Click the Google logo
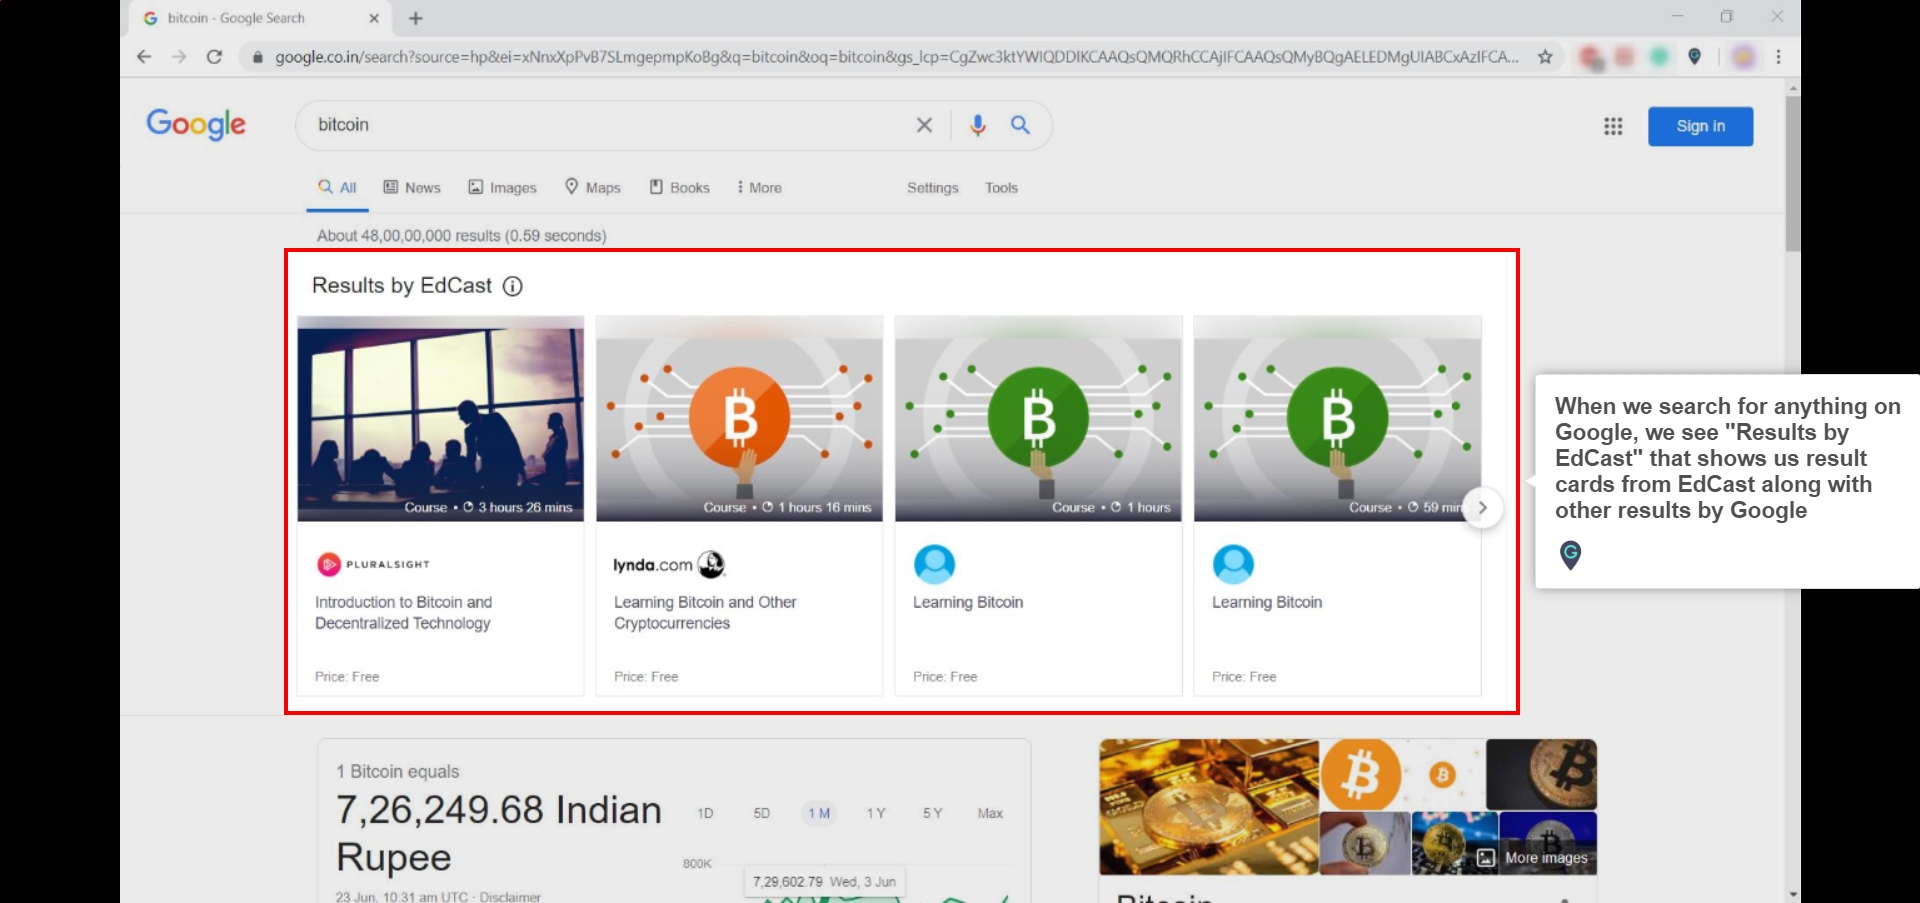 tap(196, 124)
